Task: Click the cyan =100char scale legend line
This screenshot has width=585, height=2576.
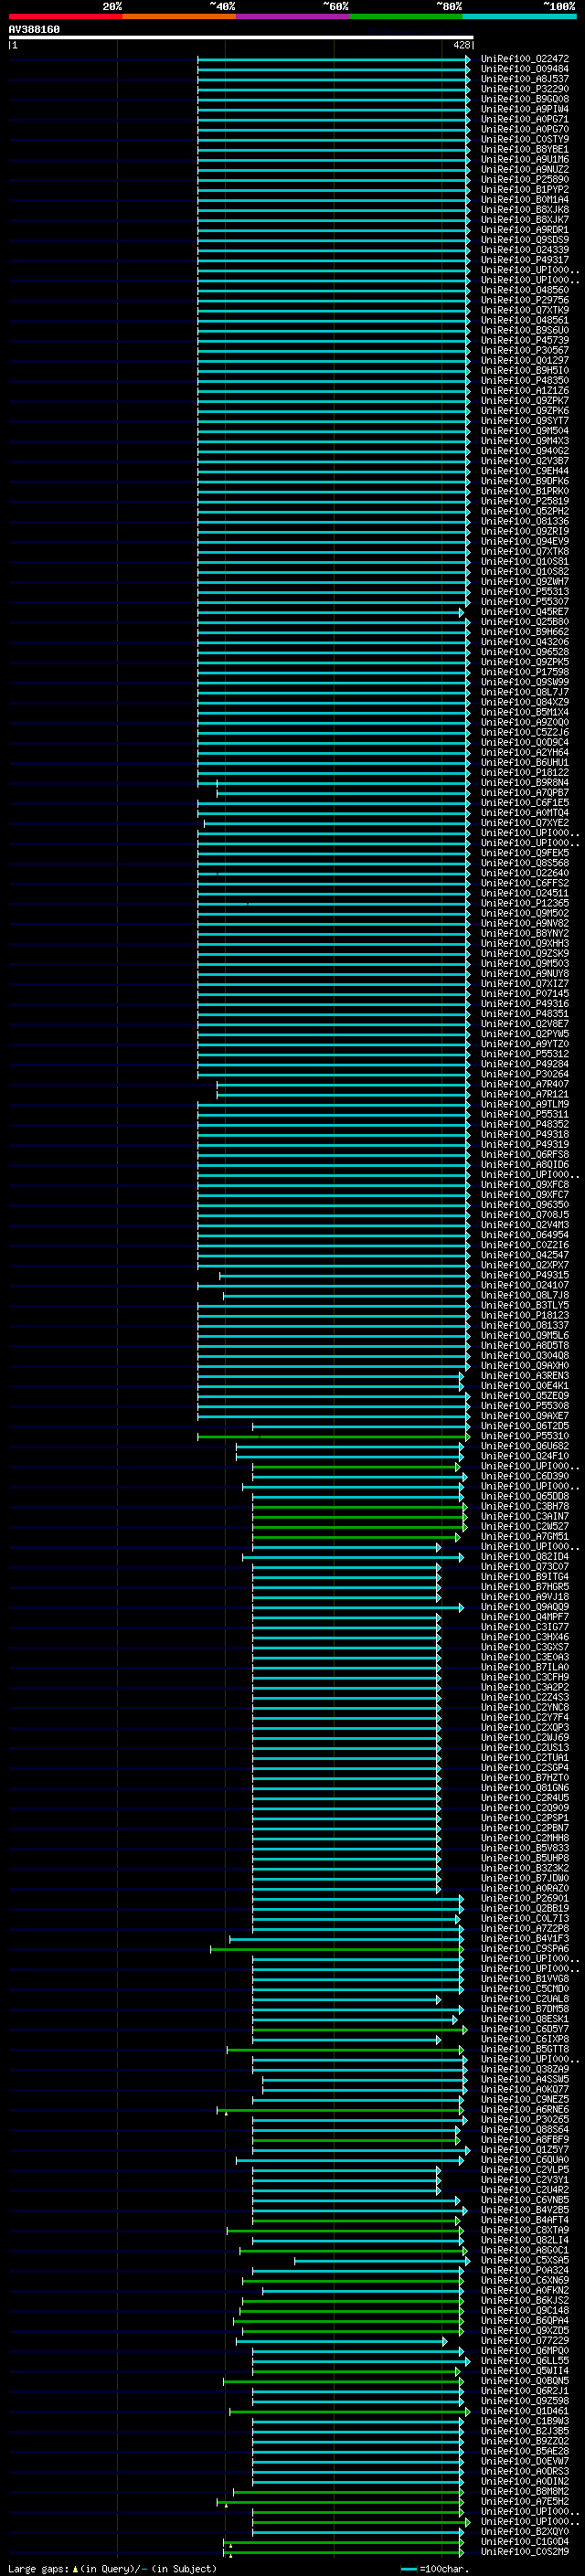Action: (x=408, y=2568)
